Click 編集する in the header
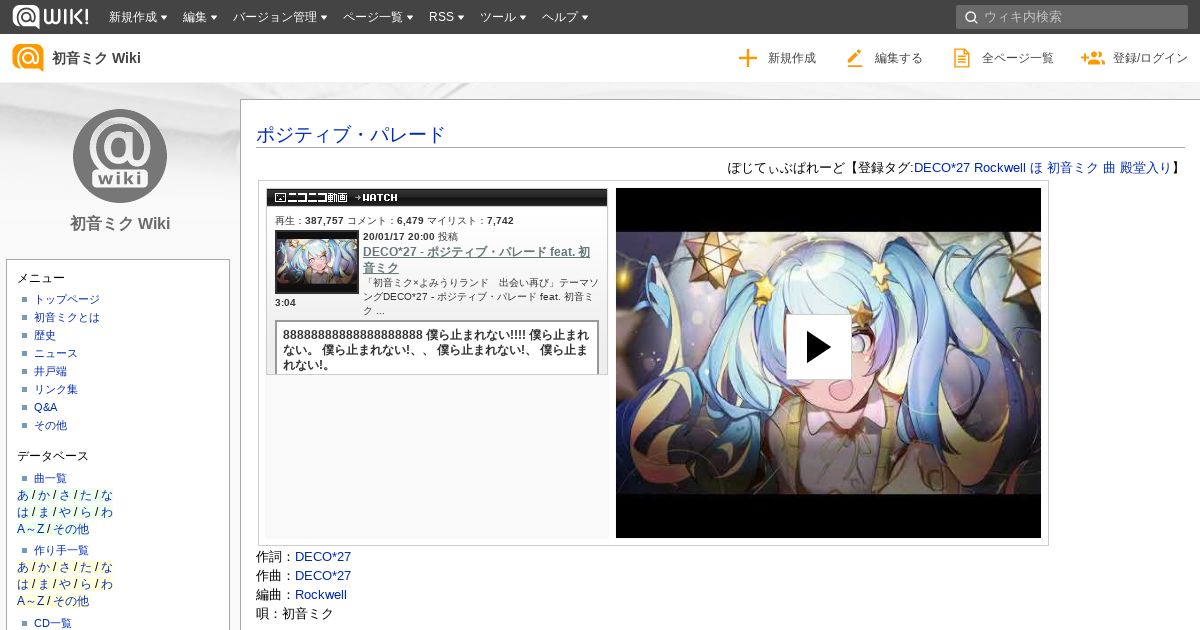Screen dimensions: 1200x630 point(899,58)
